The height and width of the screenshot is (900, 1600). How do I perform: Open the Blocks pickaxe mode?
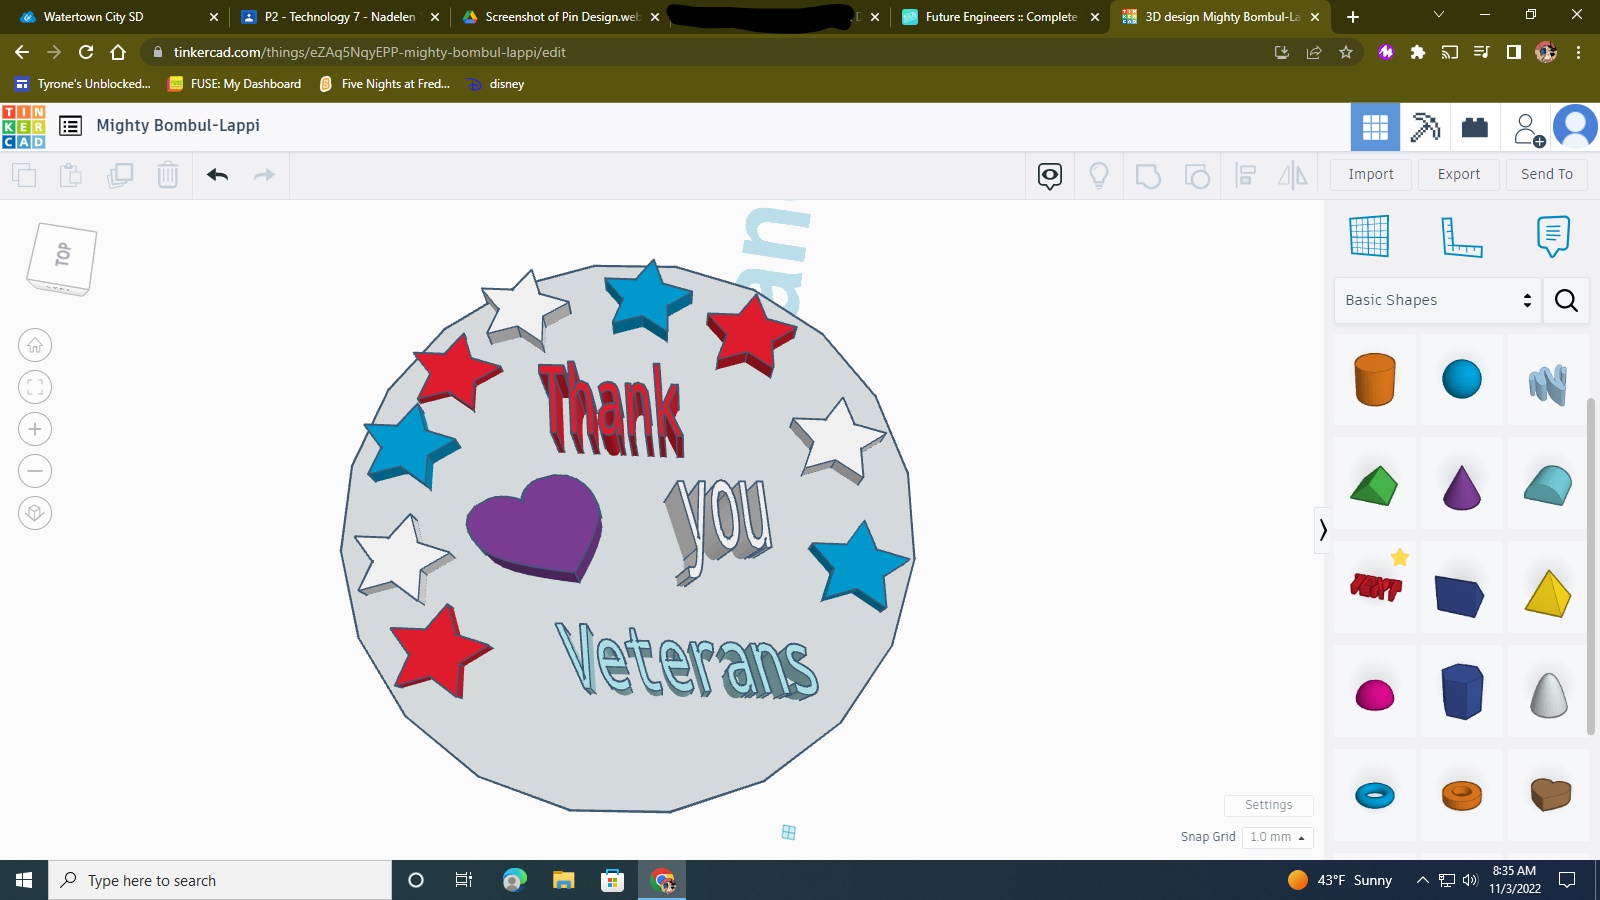[1425, 127]
